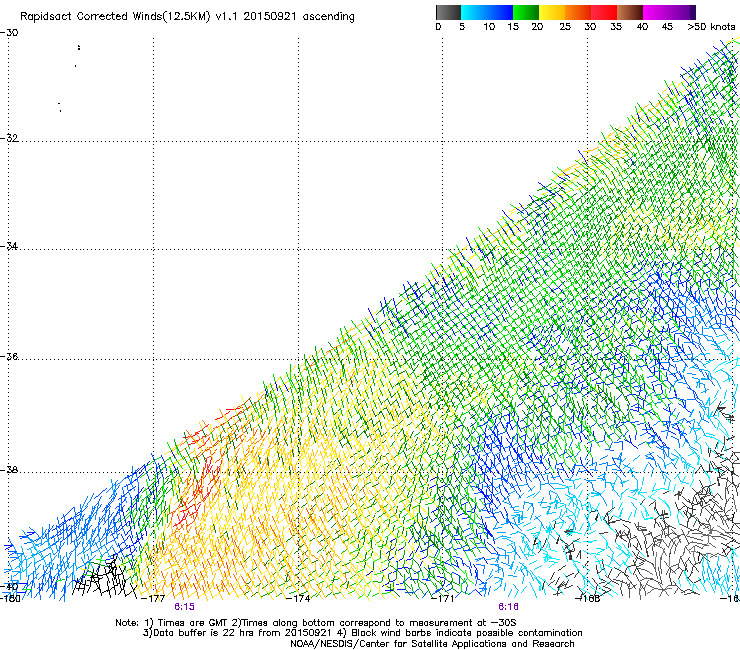
Task: Click the '-30' latitude axis label
Action: coord(9,33)
